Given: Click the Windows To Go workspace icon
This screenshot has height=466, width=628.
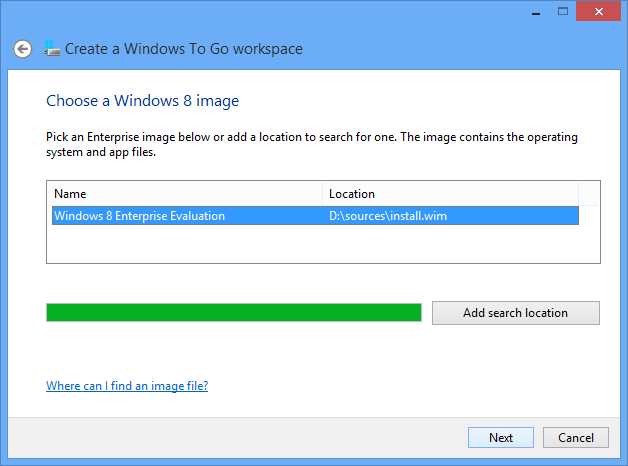Looking at the screenshot, I should point(52,48).
